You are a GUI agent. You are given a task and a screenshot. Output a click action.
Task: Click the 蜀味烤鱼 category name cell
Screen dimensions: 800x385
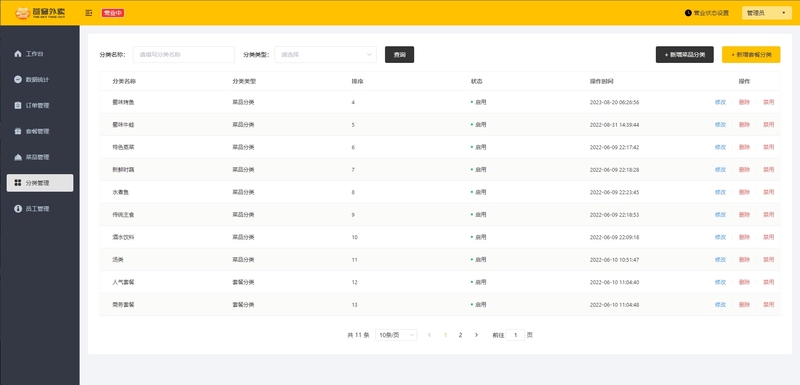[123, 102]
